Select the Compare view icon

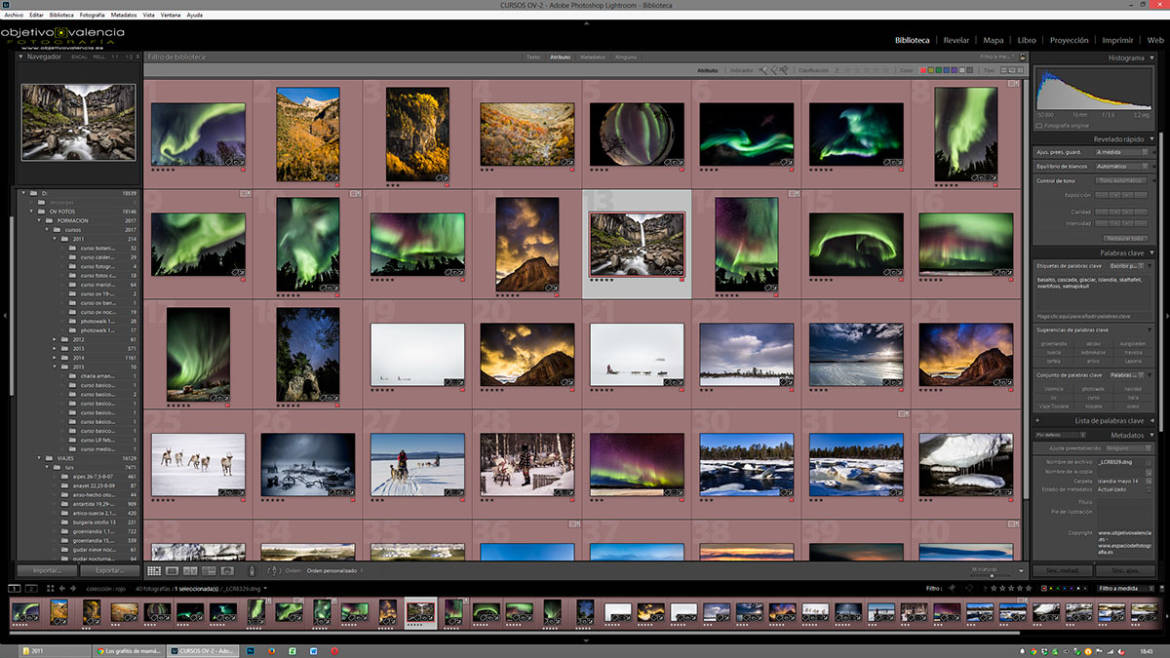190,570
